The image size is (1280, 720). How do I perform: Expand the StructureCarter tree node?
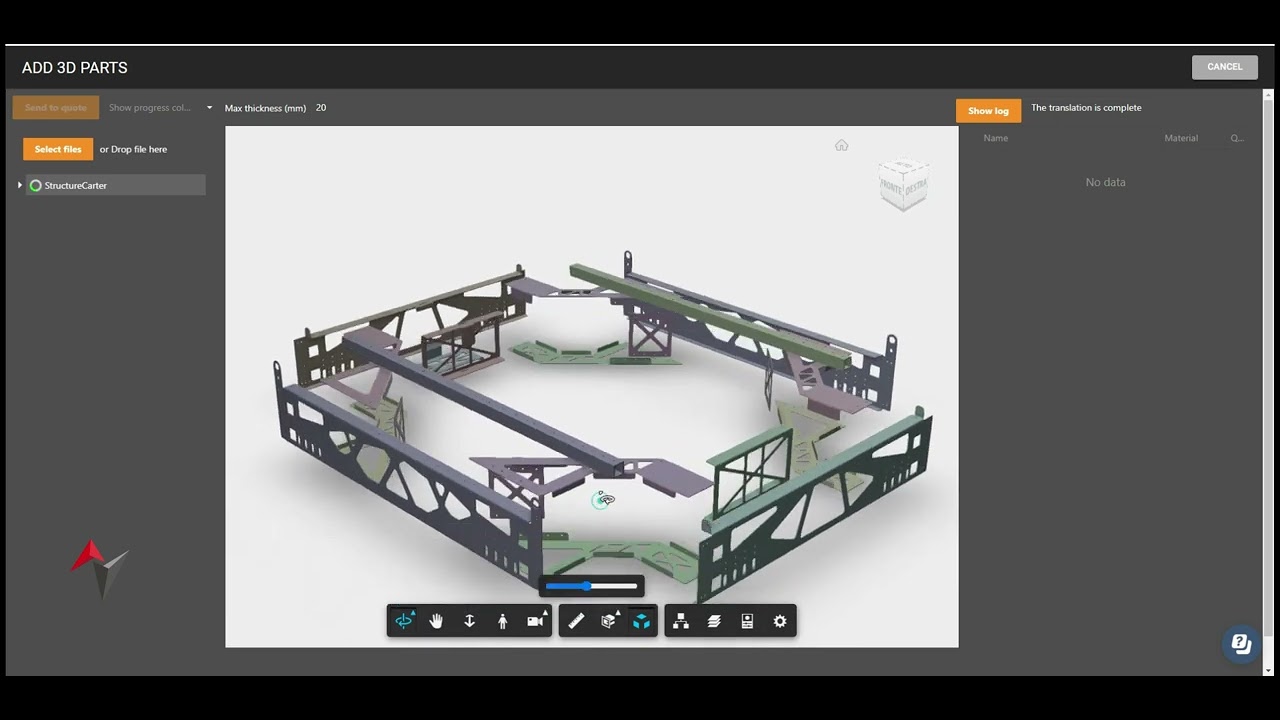coord(20,185)
